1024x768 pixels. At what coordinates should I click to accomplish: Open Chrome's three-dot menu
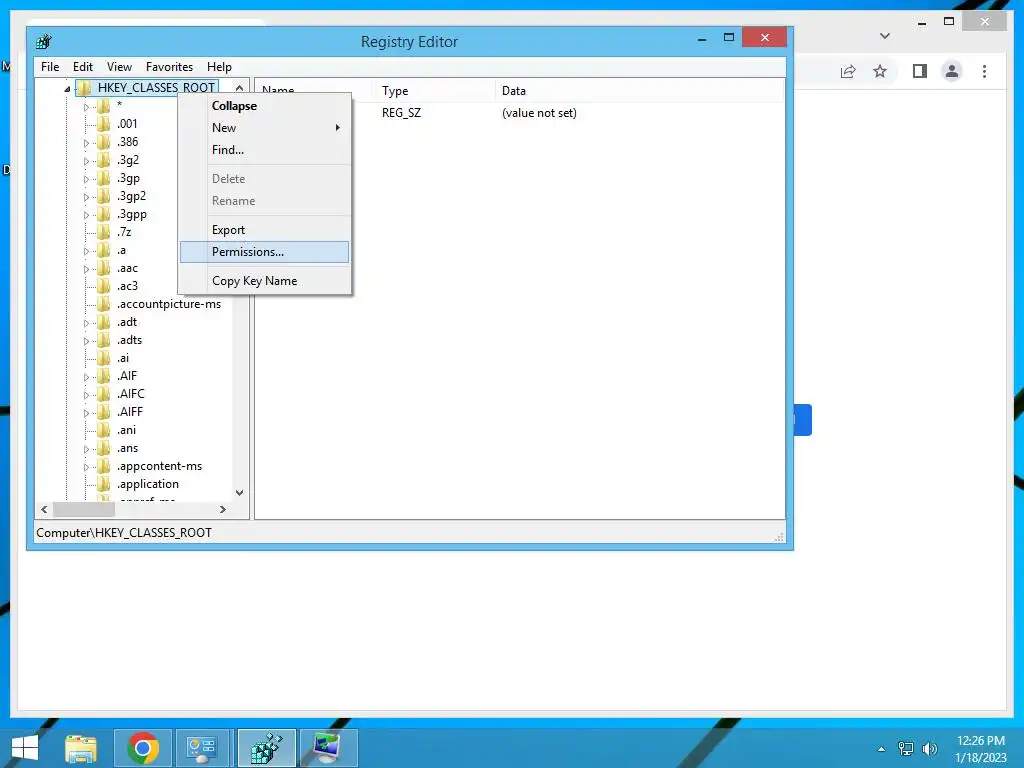coord(984,71)
